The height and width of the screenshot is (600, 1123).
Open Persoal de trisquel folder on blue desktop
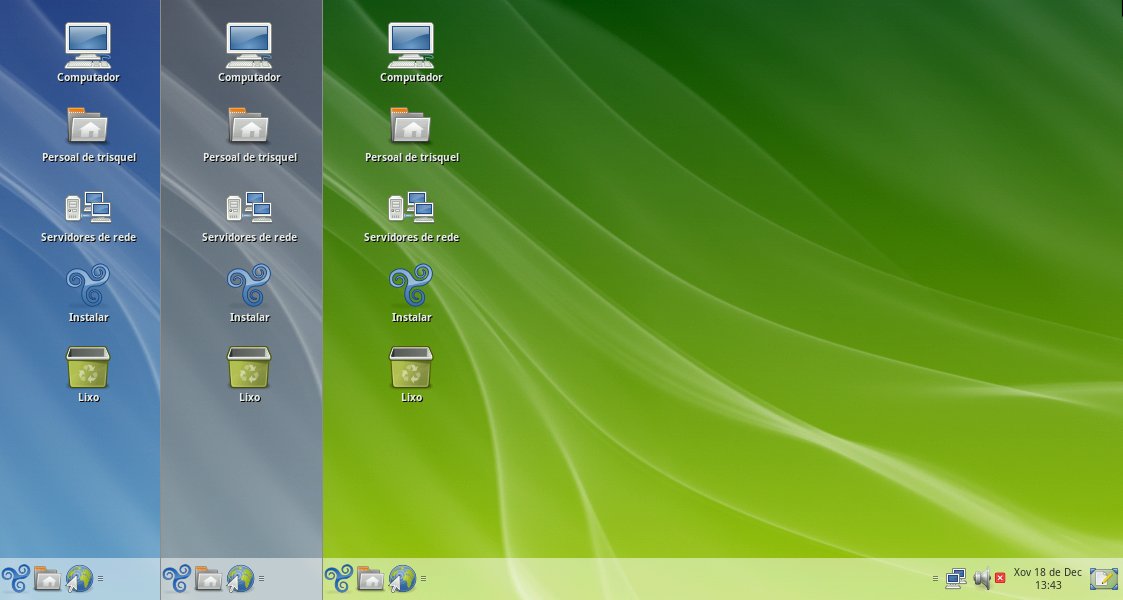tap(88, 125)
